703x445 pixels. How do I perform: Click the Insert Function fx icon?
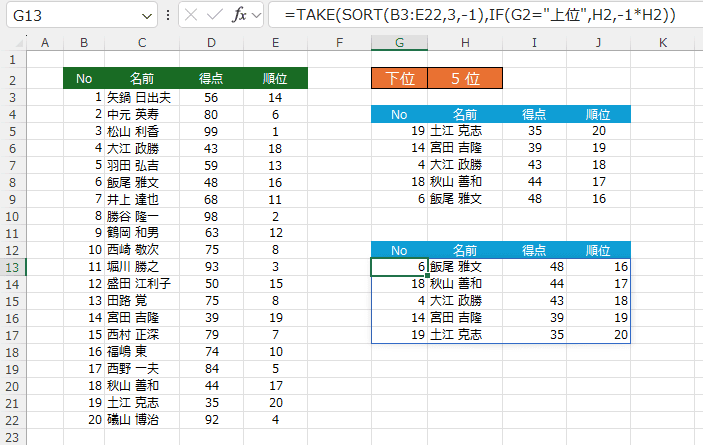[x=239, y=15]
